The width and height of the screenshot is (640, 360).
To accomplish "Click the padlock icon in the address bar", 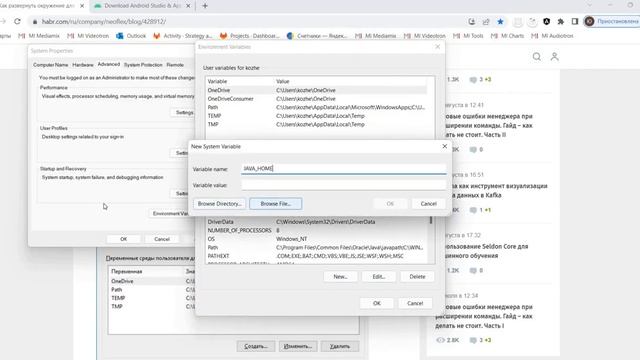I will coord(35,22).
